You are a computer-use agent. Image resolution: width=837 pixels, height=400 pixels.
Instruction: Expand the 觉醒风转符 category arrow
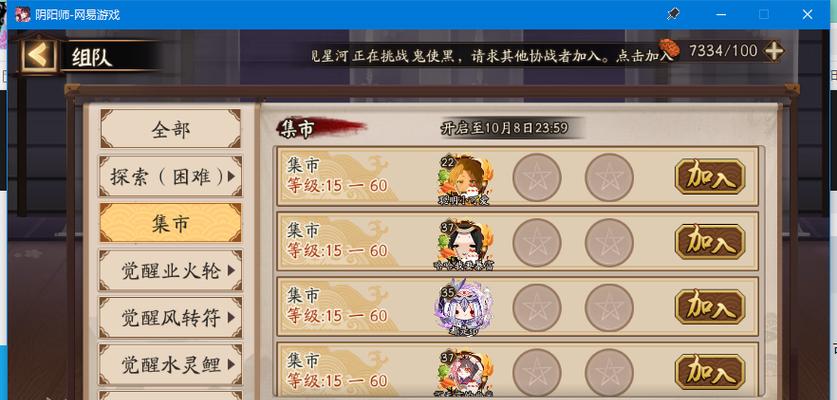point(231,318)
